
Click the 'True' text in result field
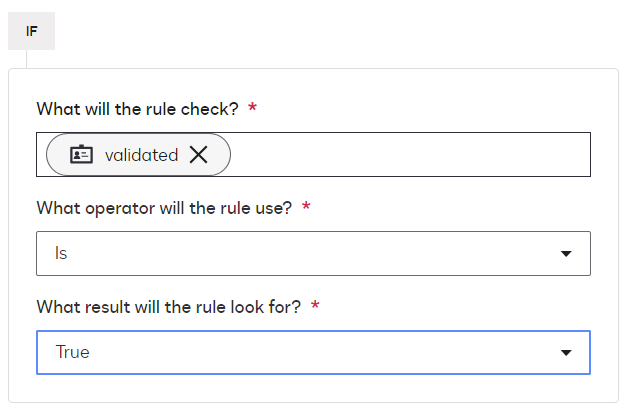tap(72, 352)
